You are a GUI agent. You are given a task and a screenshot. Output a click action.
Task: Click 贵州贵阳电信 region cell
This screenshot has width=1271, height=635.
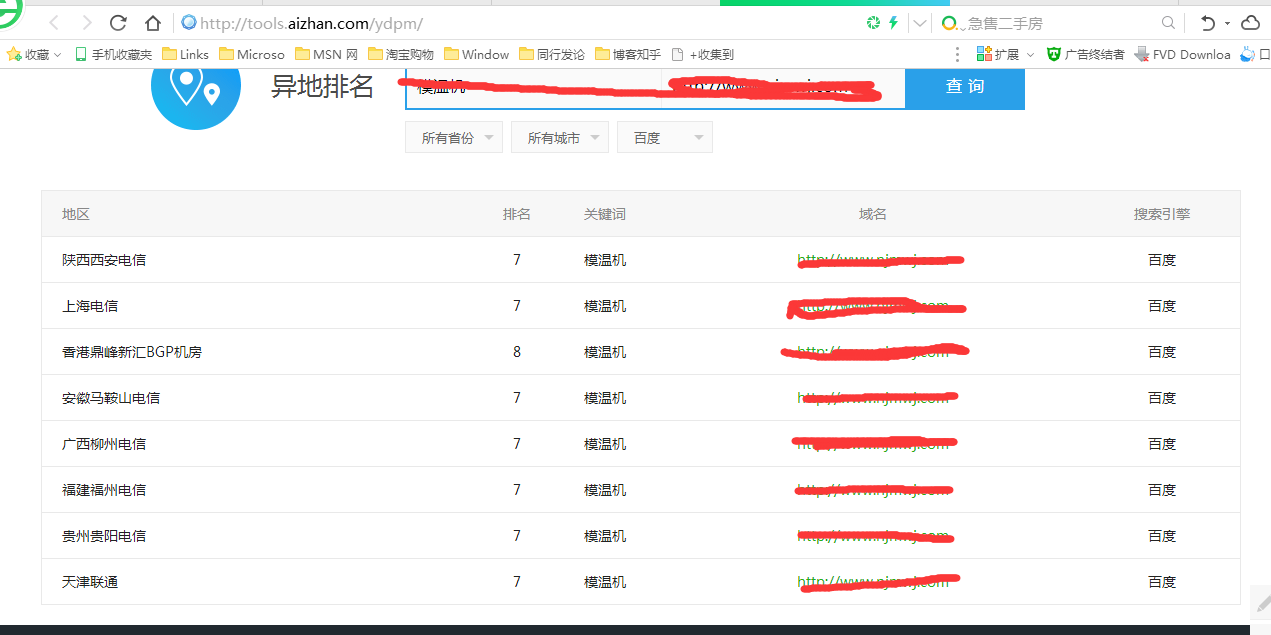click(104, 536)
